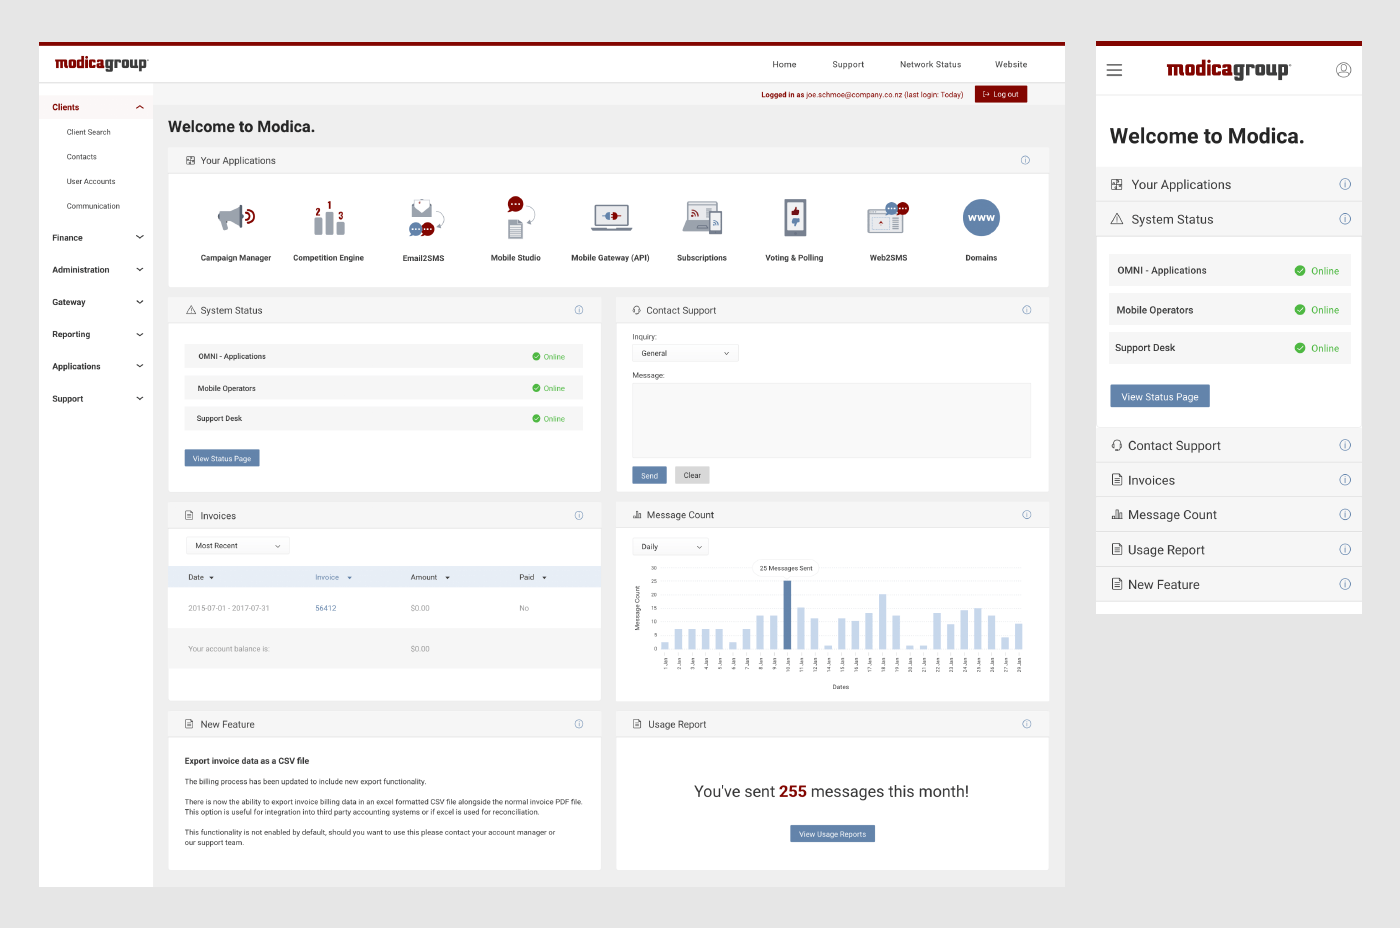
Task: Open Support in top navigation
Action: point(848,64)
